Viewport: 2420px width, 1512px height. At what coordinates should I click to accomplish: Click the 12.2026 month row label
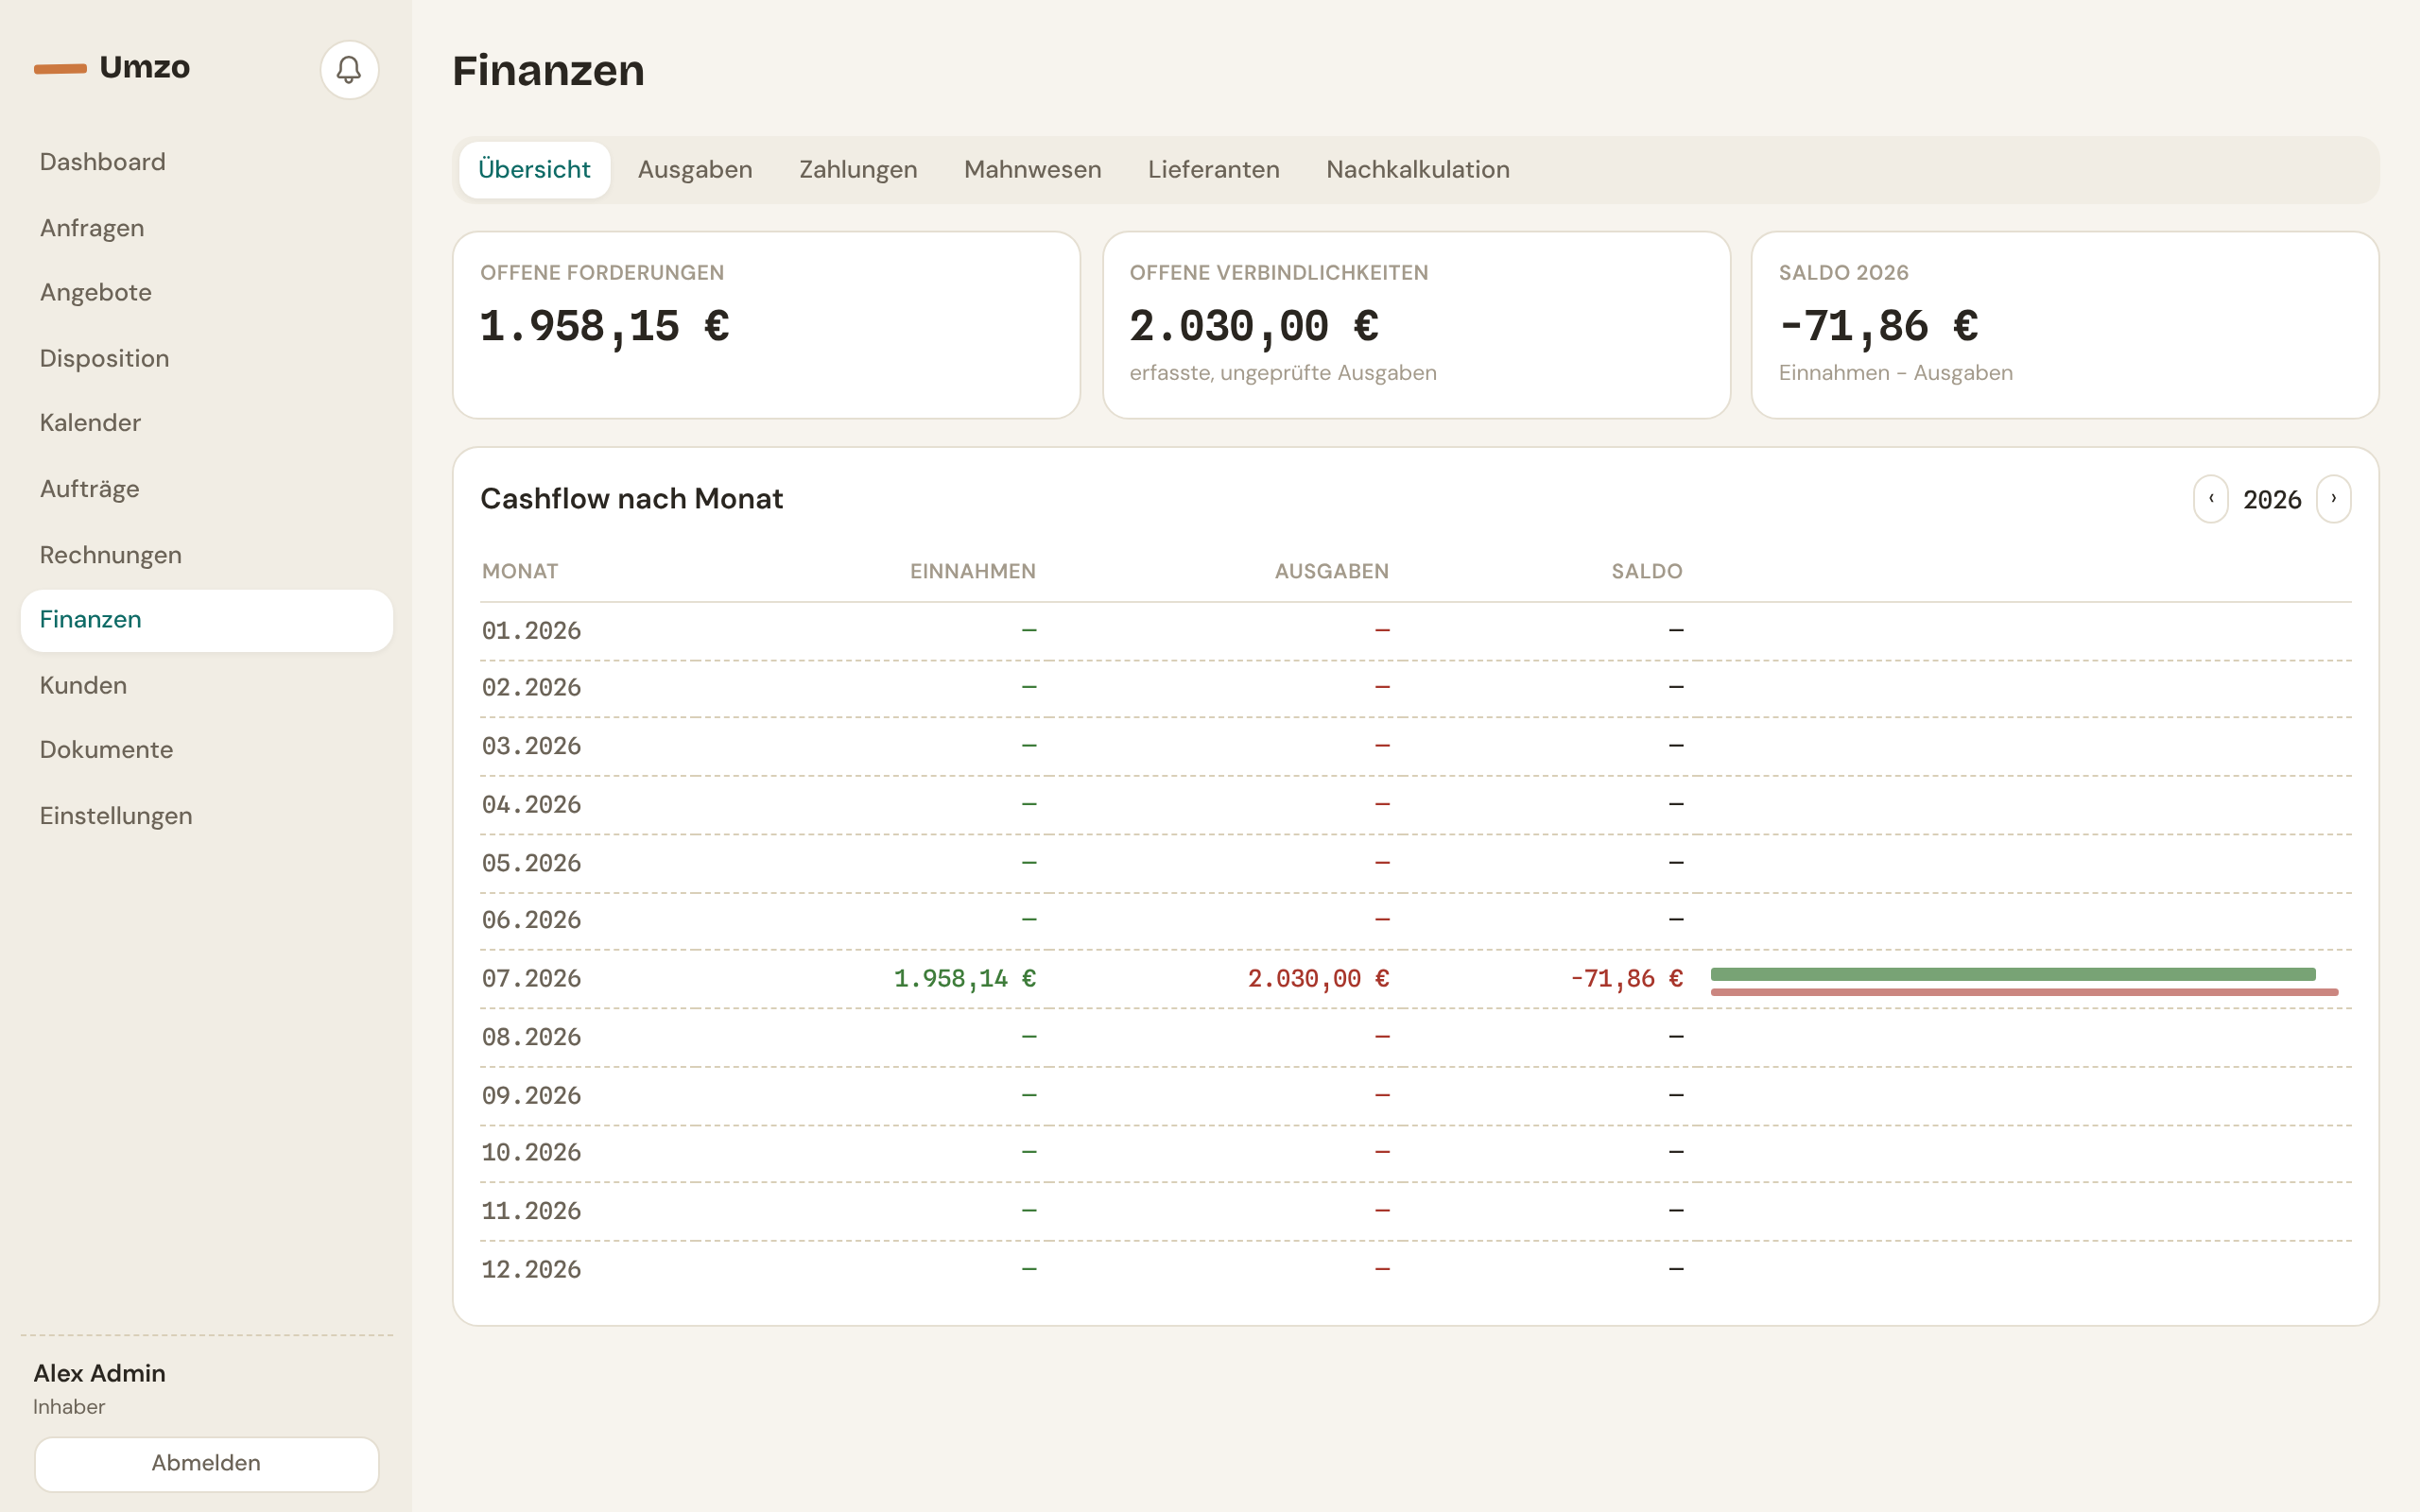(531, 1270)
